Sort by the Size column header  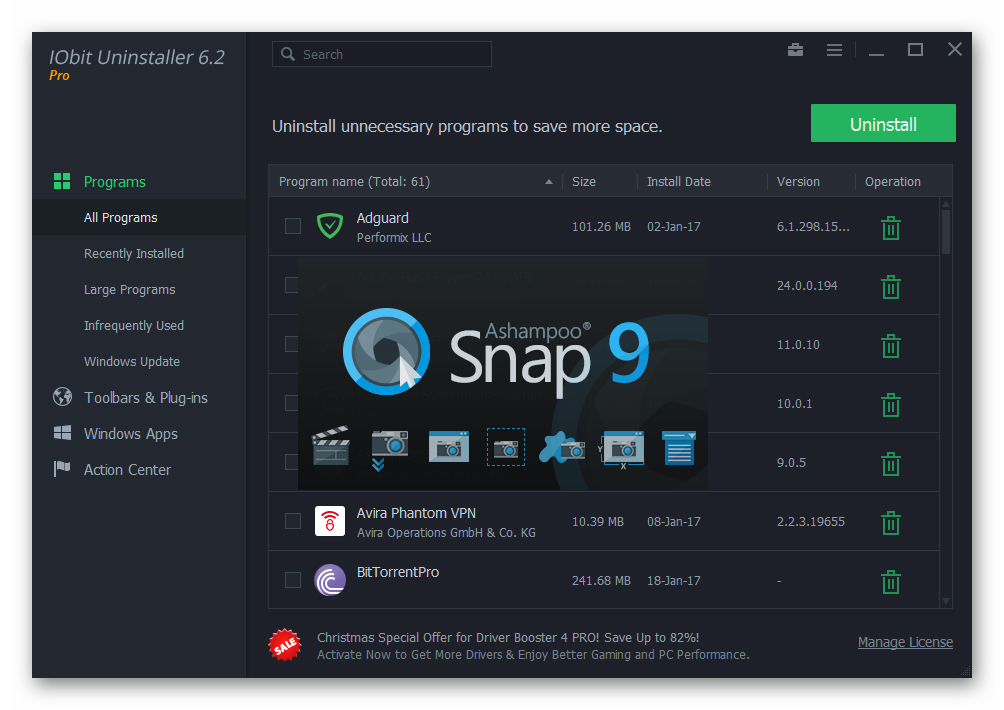coord(584,182)
